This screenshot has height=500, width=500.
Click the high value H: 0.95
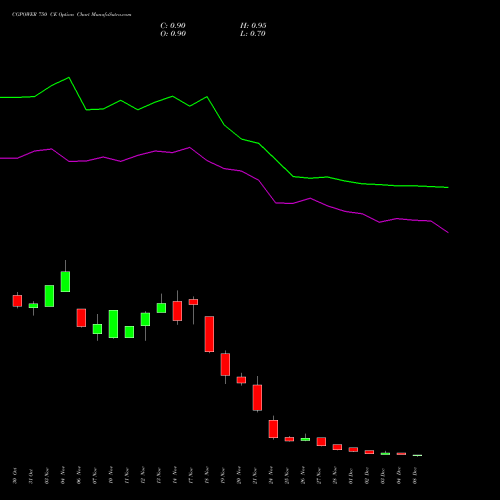253,26
